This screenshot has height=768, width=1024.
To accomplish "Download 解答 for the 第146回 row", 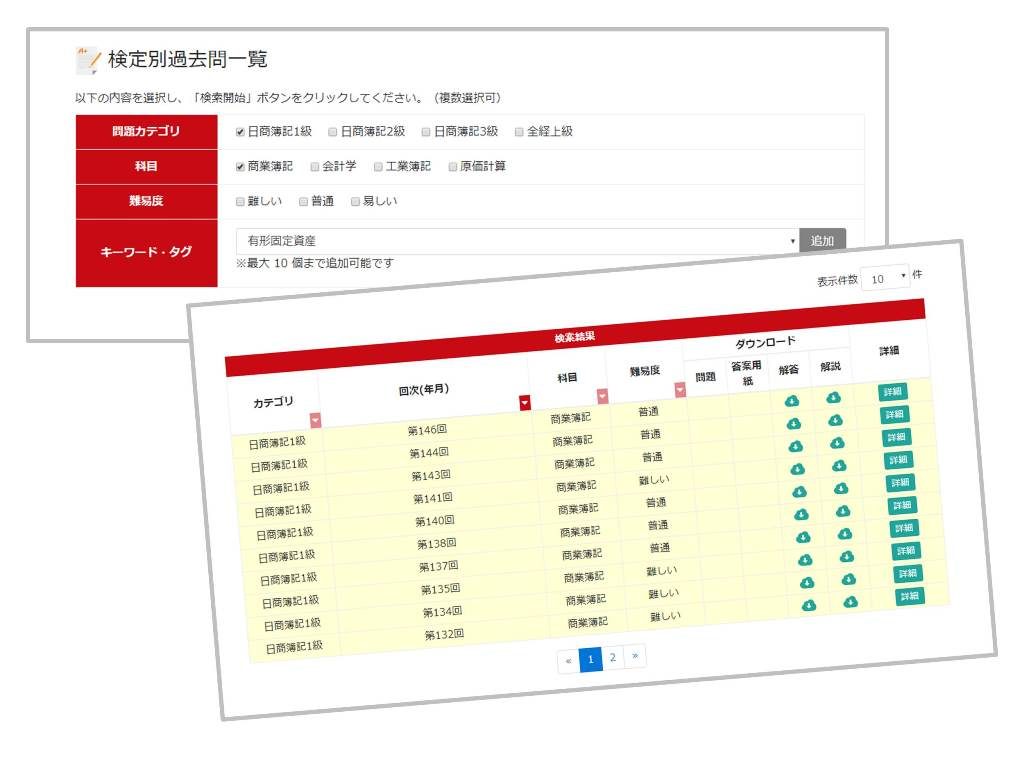I will click(792, 401).
